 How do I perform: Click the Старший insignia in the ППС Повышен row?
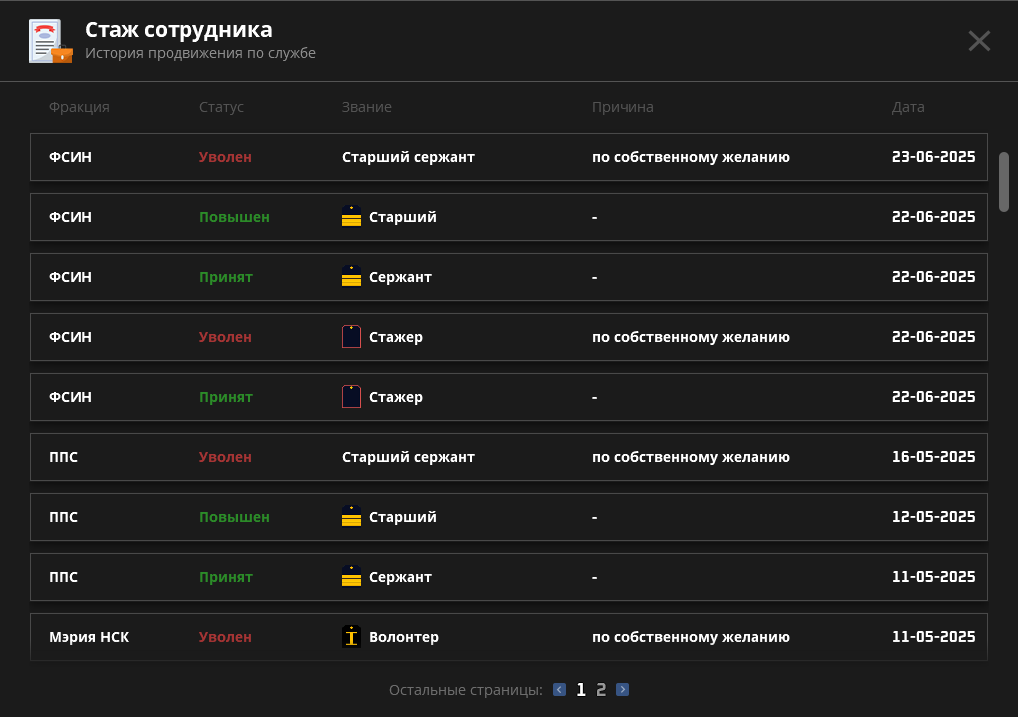pos(351,517)
